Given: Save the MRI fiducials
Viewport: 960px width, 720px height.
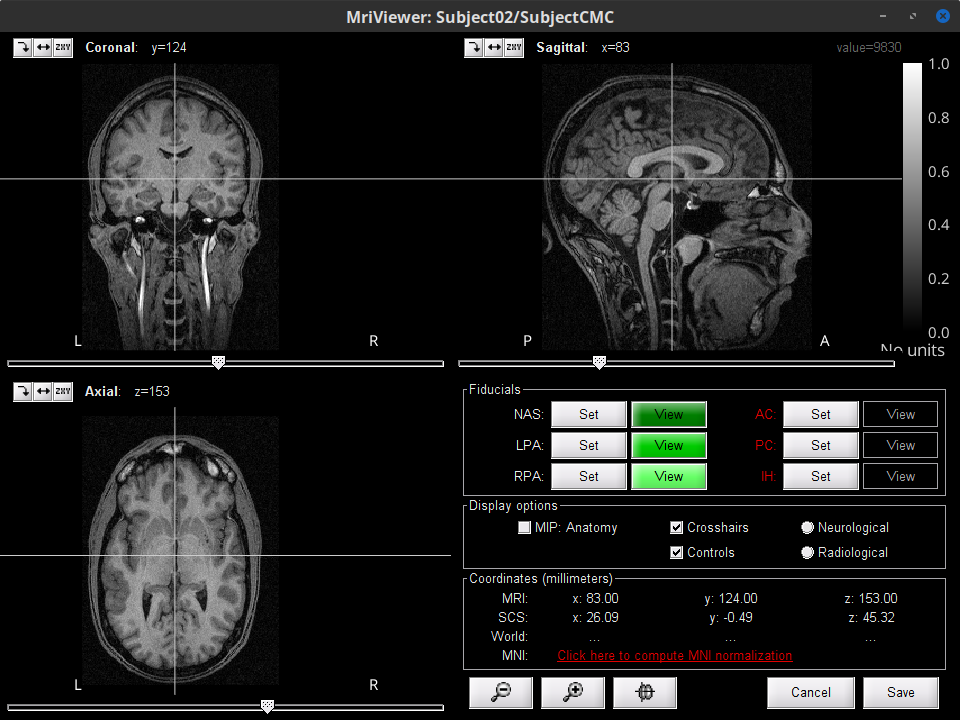Looking at the screenshot, I should click(901, 692).
